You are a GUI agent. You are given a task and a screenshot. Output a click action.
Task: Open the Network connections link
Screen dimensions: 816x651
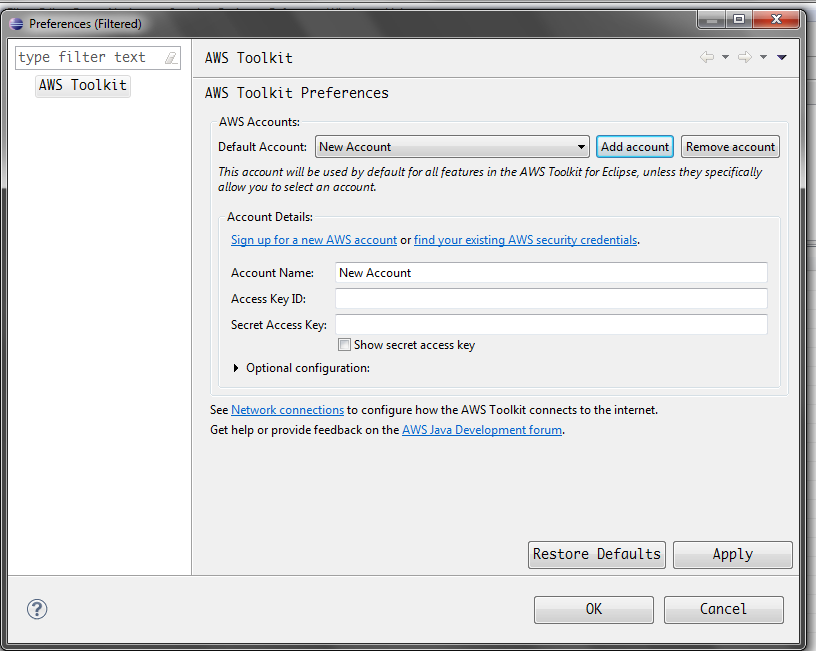pyautogui.click(x=287, y=410)
